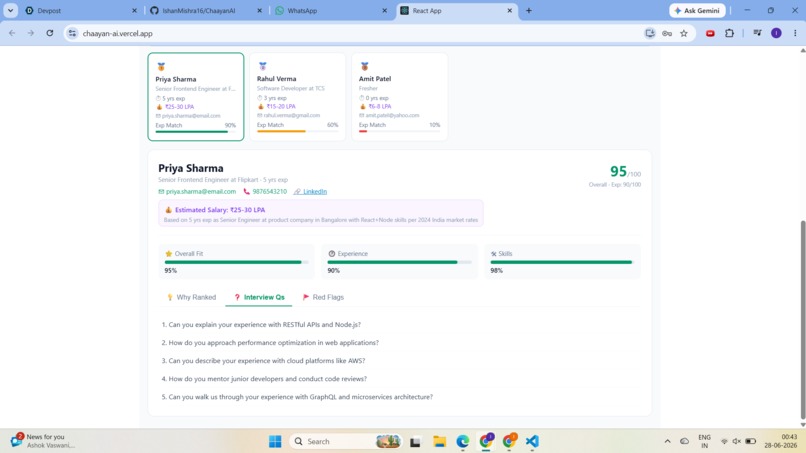This screenshot has height=453, width=806.
Task: Open the Why Ranked tab
Action: (191, 297)
